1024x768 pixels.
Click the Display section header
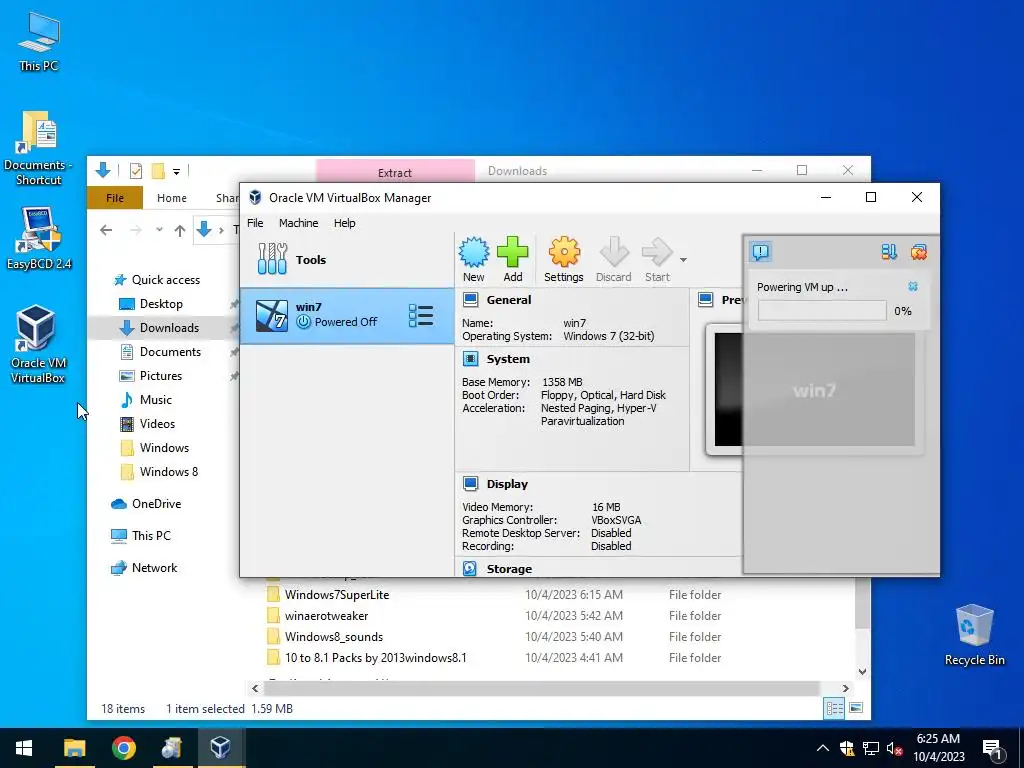(507, 484)
